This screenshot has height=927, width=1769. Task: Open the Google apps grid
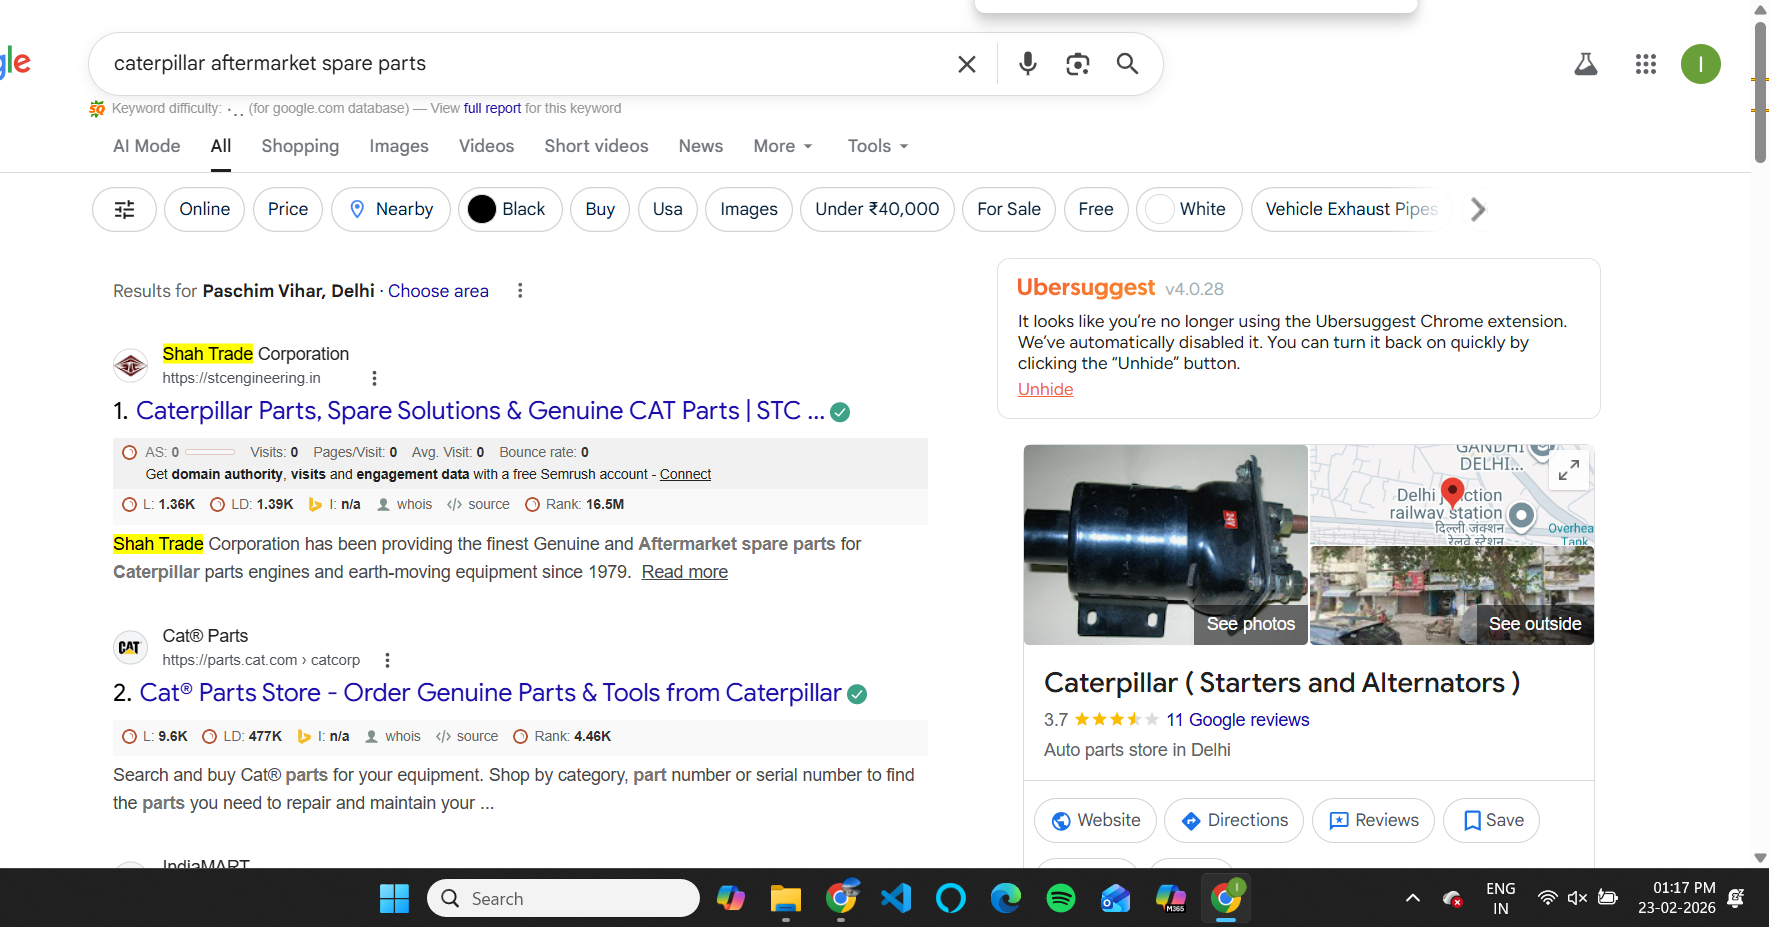click(1645, 64)
